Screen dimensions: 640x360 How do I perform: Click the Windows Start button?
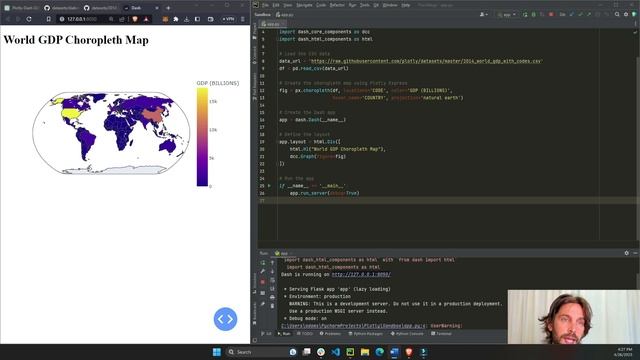click(x=217, y=352)
